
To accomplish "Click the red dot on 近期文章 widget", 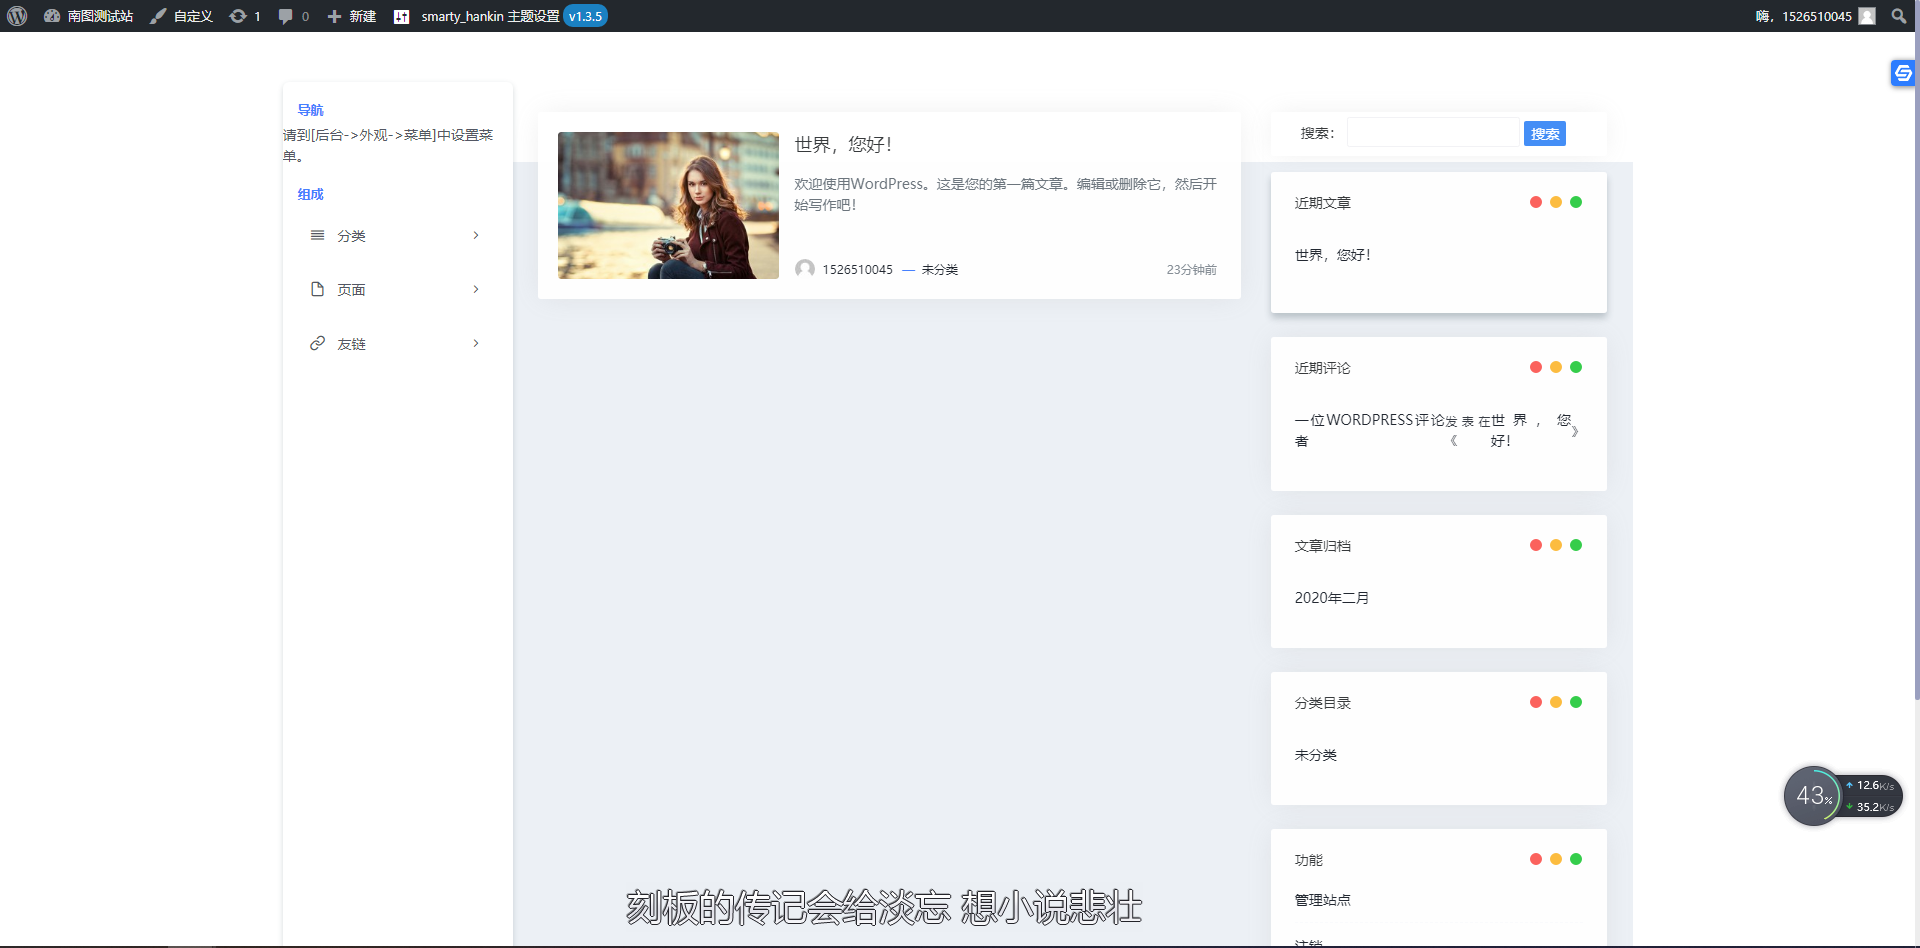I will (1536, 201).
